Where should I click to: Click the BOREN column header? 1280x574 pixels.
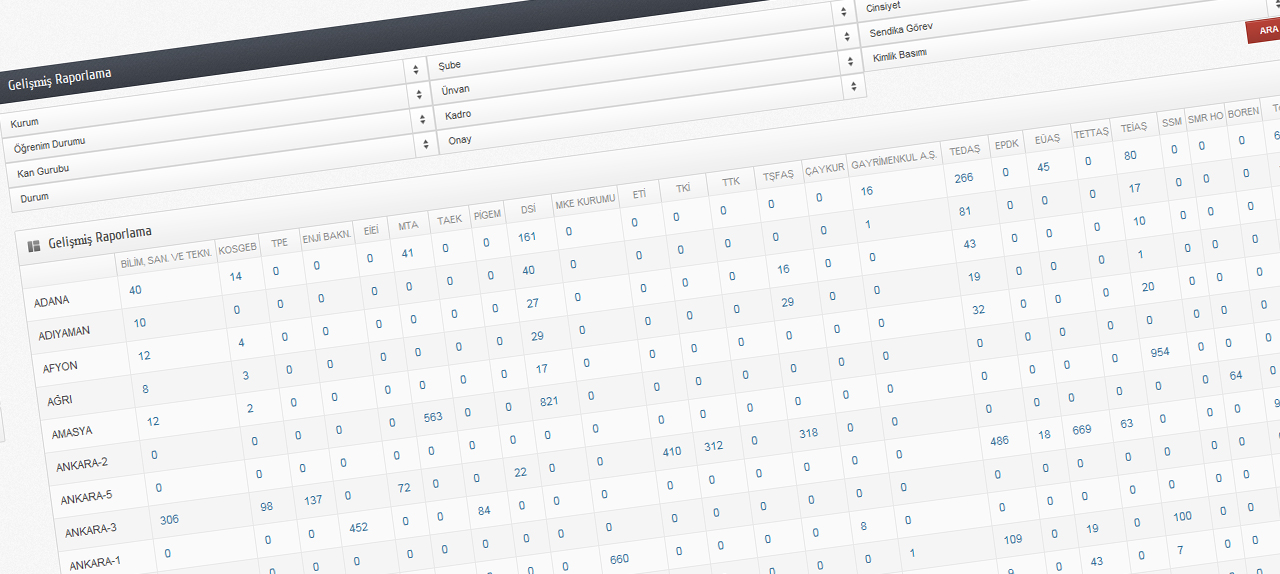(1243, 112)
